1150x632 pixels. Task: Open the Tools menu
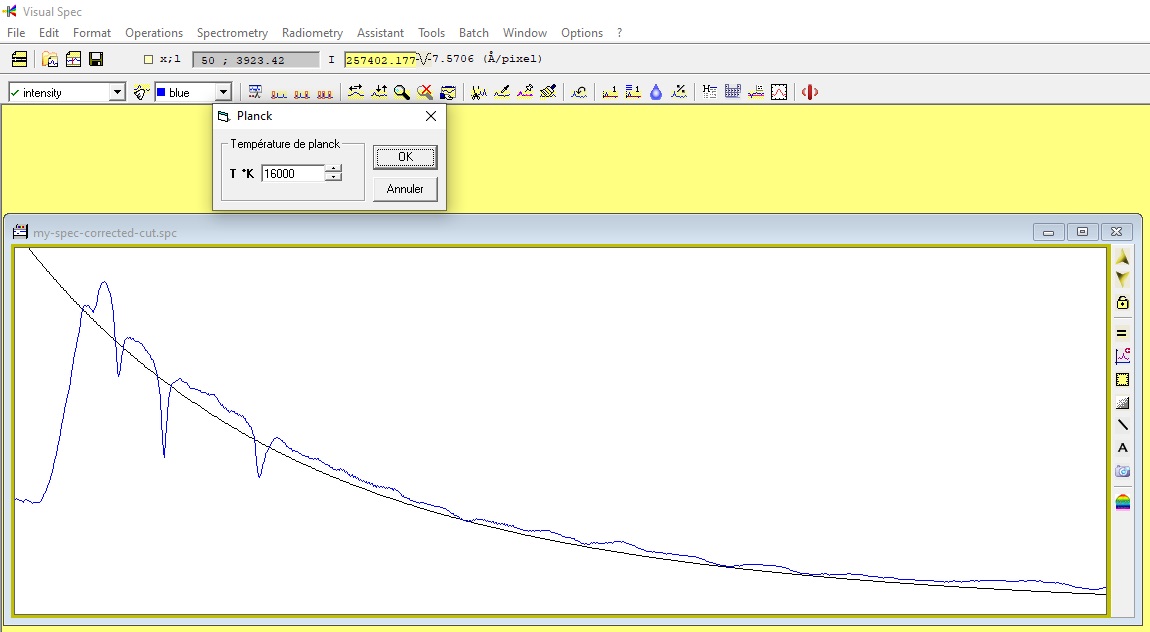pyautogui.click(x=431, y=33)
